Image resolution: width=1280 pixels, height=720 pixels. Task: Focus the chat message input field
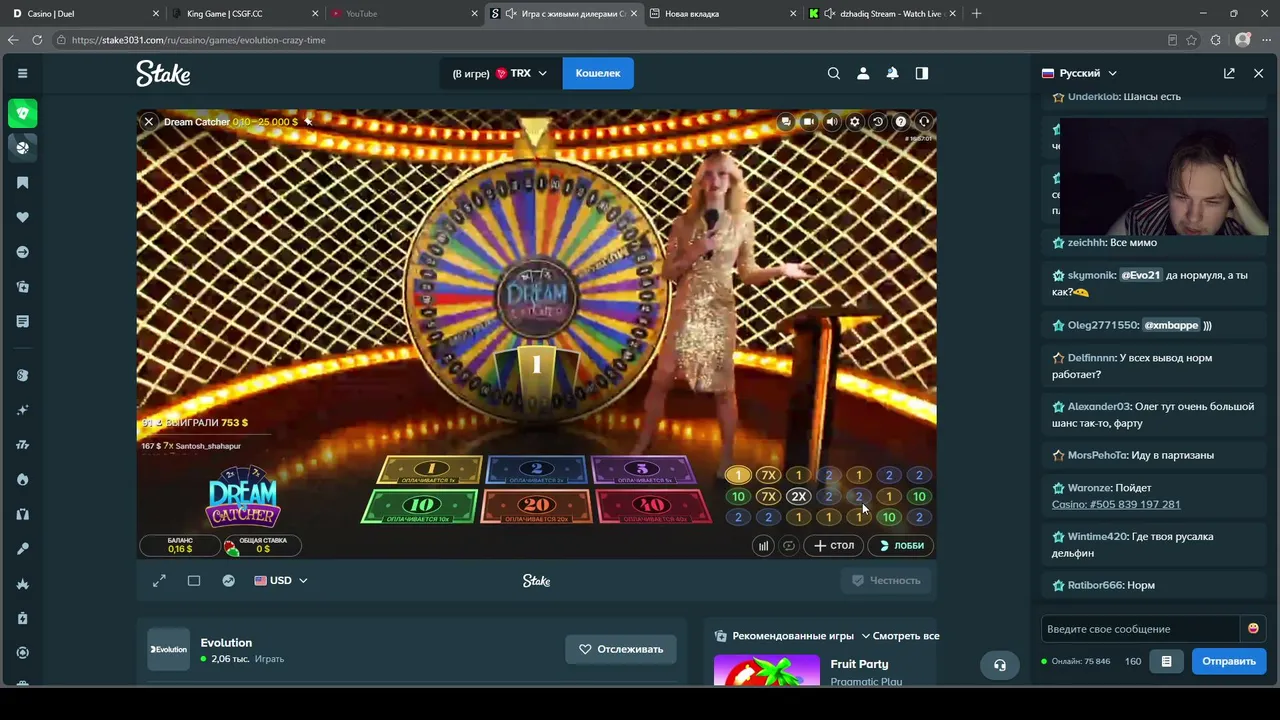[x=1140, y=629]
